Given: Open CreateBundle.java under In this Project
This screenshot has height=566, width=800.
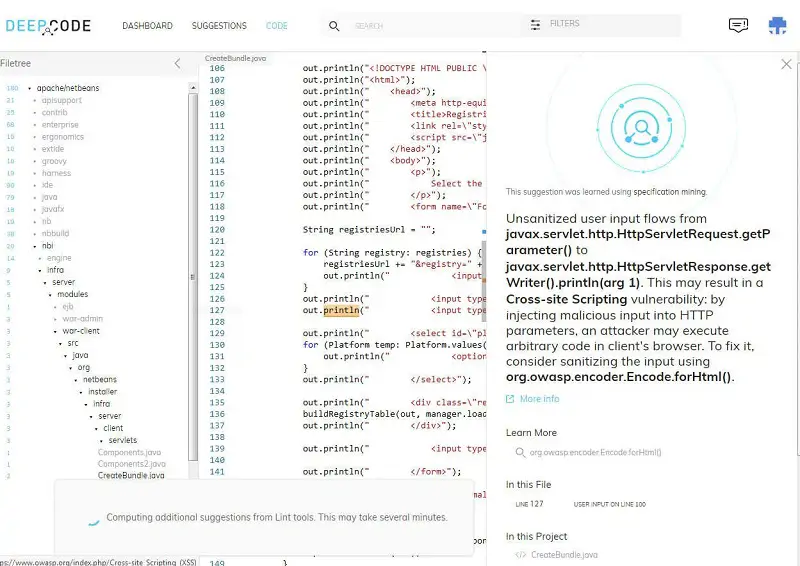Looking at the screenshot, I should click(x=564, y=555).
